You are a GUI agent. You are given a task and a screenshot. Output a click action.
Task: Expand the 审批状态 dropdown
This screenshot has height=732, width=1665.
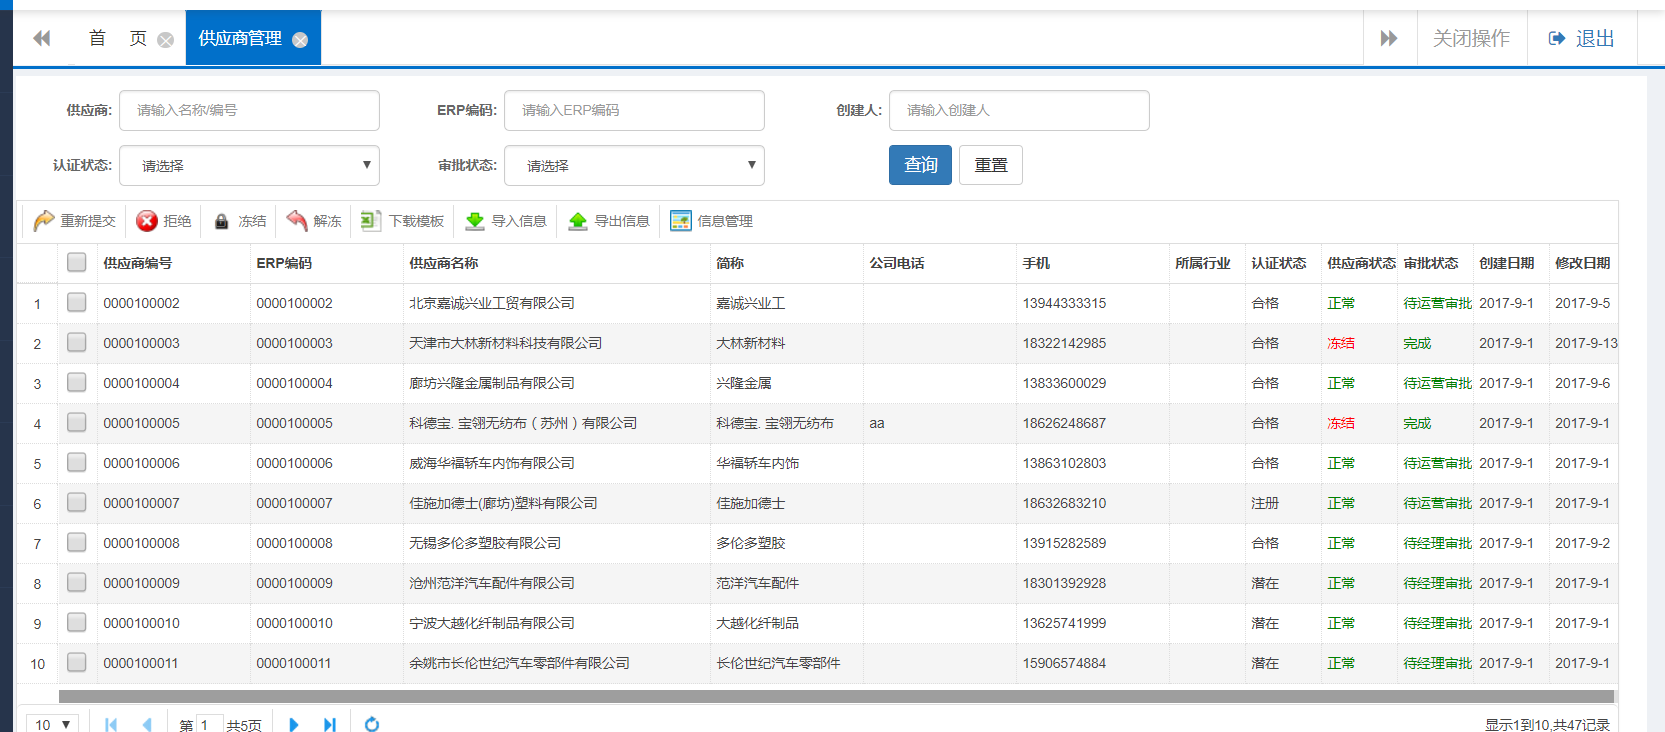[x=634, y=166]
